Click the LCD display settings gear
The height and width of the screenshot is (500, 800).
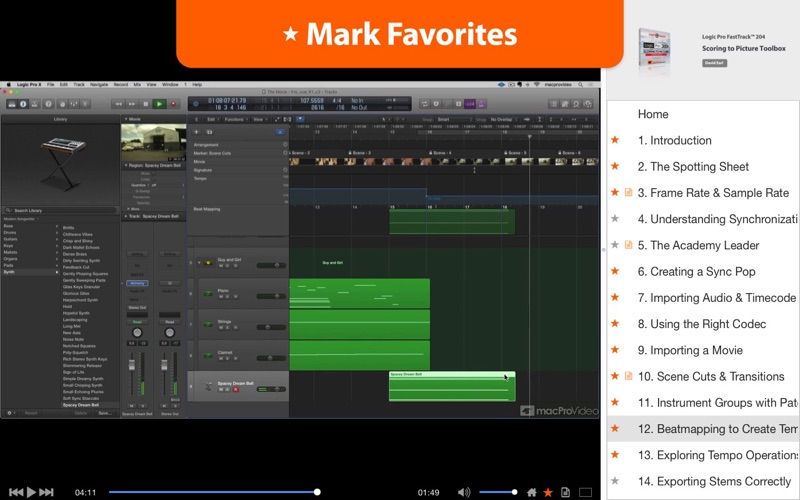tap(195, 104)
